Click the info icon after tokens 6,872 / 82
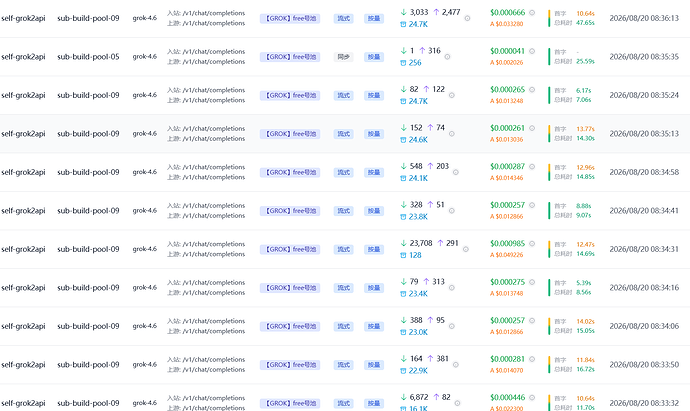Image resolution: width=690 pixels, height=411 pixels. pos(457,403)
